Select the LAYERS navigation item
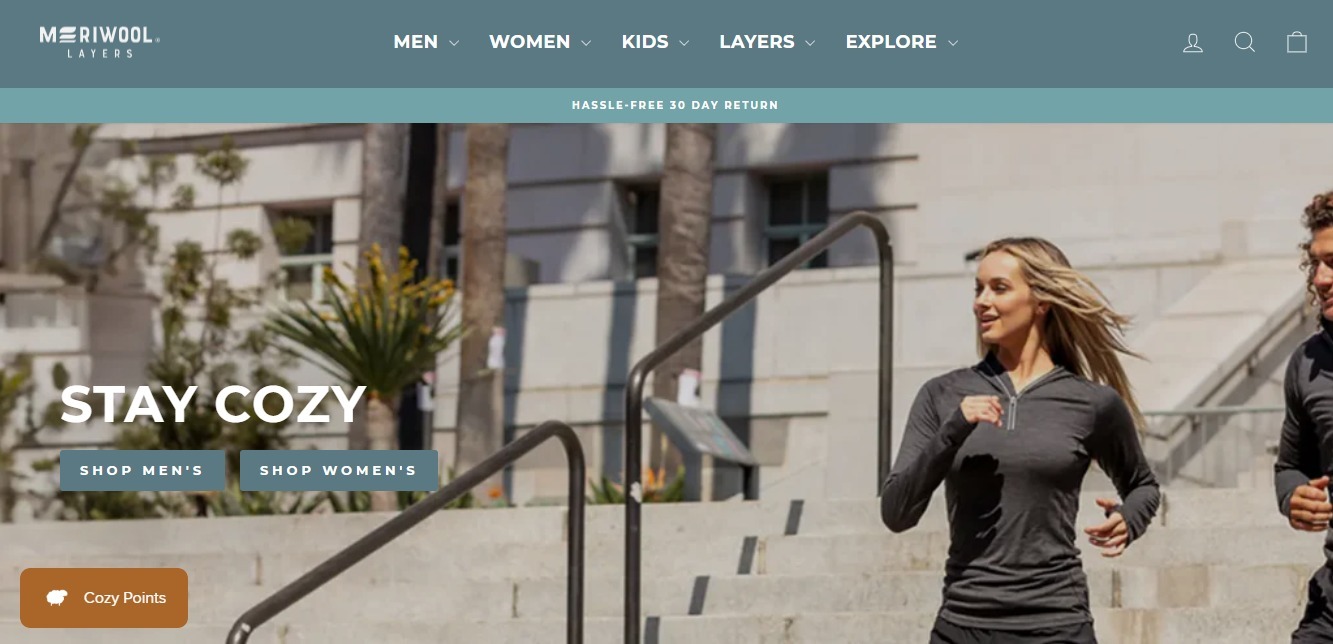 click(757, 42)
